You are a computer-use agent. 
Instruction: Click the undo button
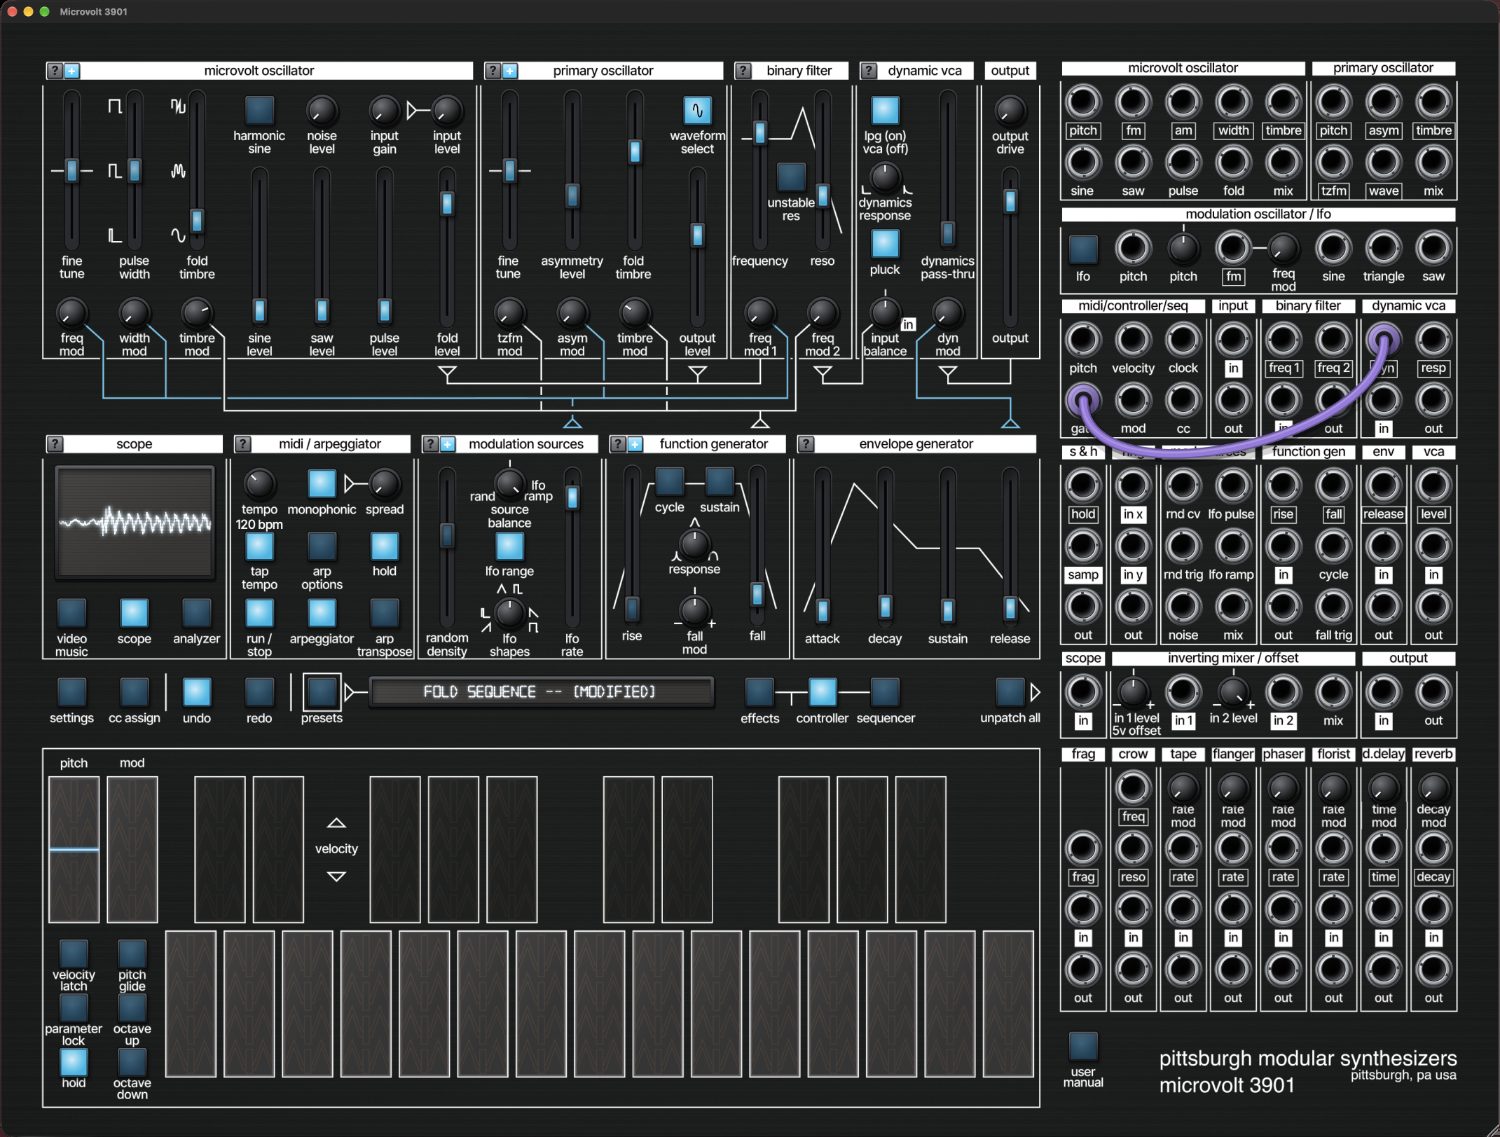(197, 692)
